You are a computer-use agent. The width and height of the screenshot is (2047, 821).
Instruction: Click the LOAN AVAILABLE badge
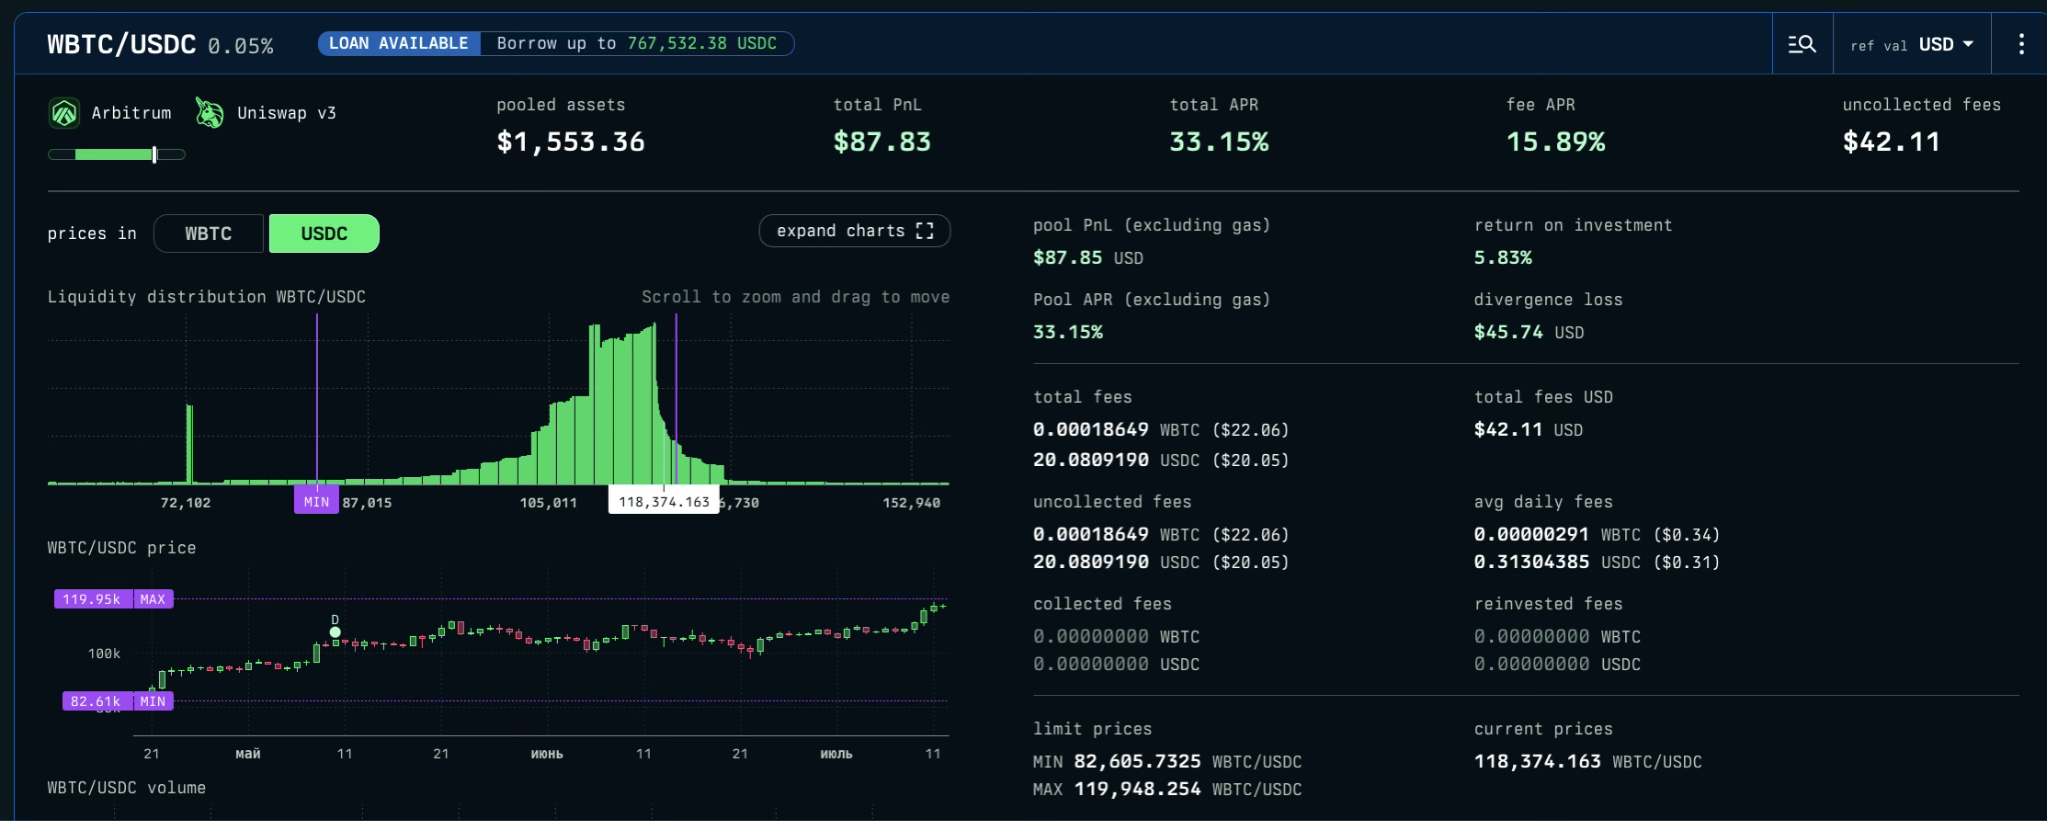tap(398, 43)
